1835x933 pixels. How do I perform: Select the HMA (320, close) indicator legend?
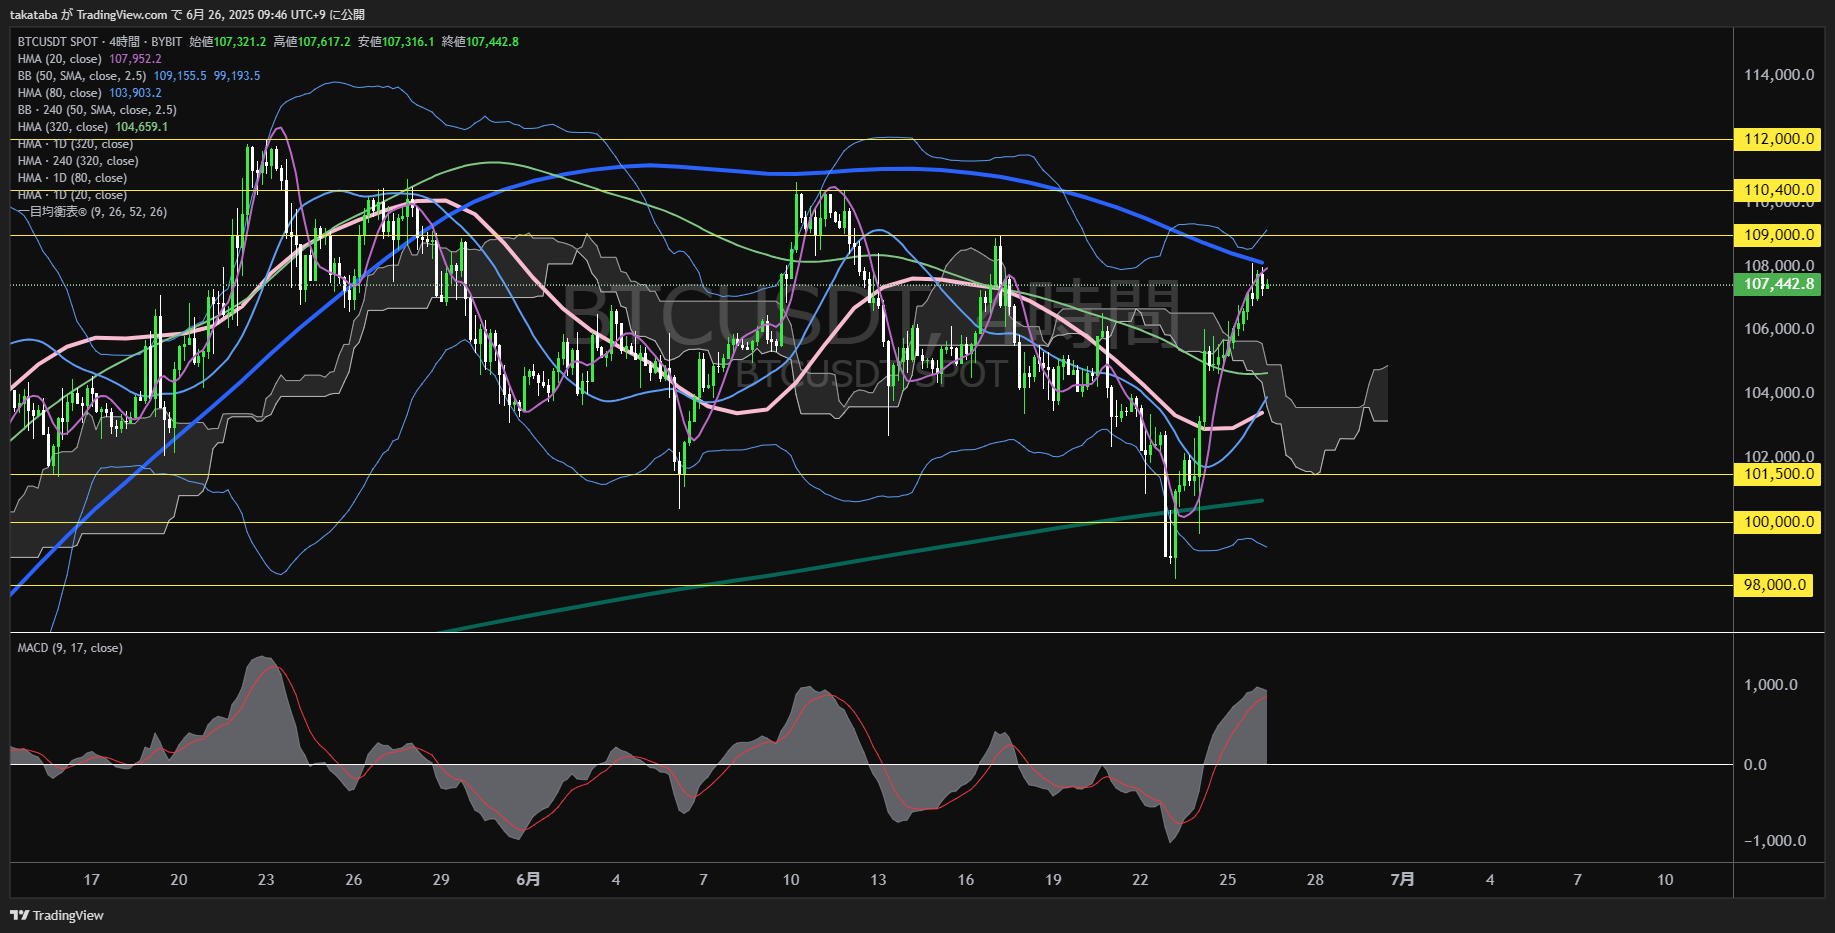[x=63, y=127]
